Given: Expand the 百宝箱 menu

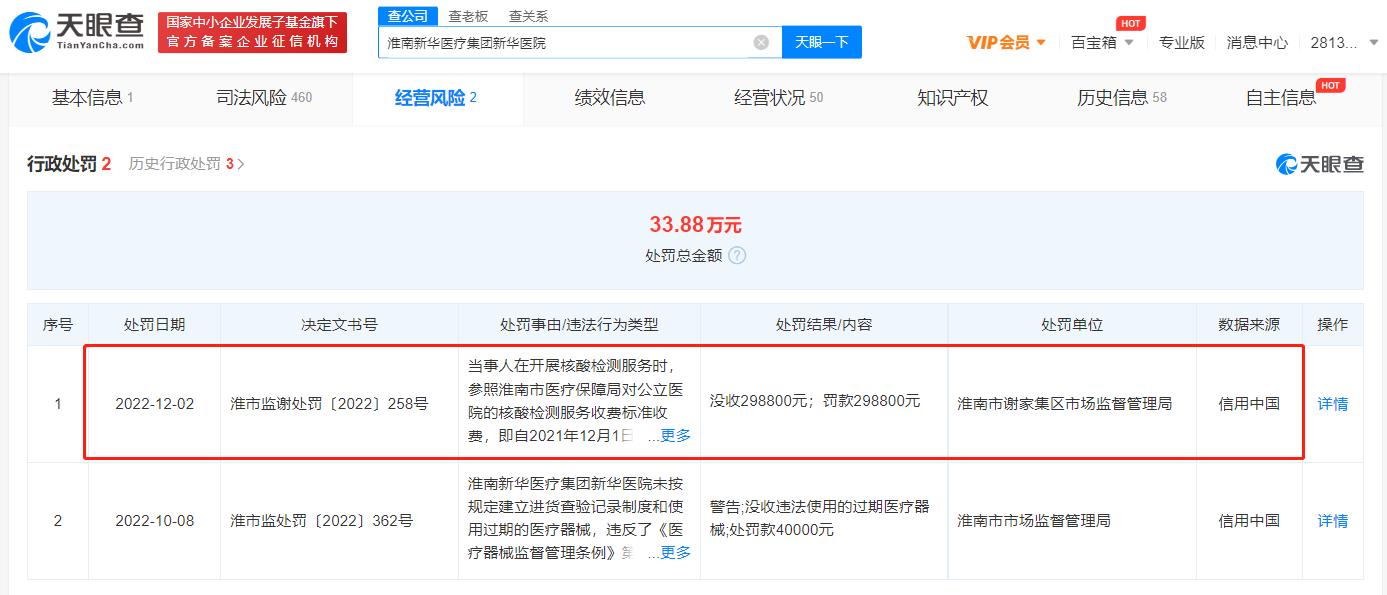Looking at the screenshot, I should pyautogui.click(x=1102, y=42).
